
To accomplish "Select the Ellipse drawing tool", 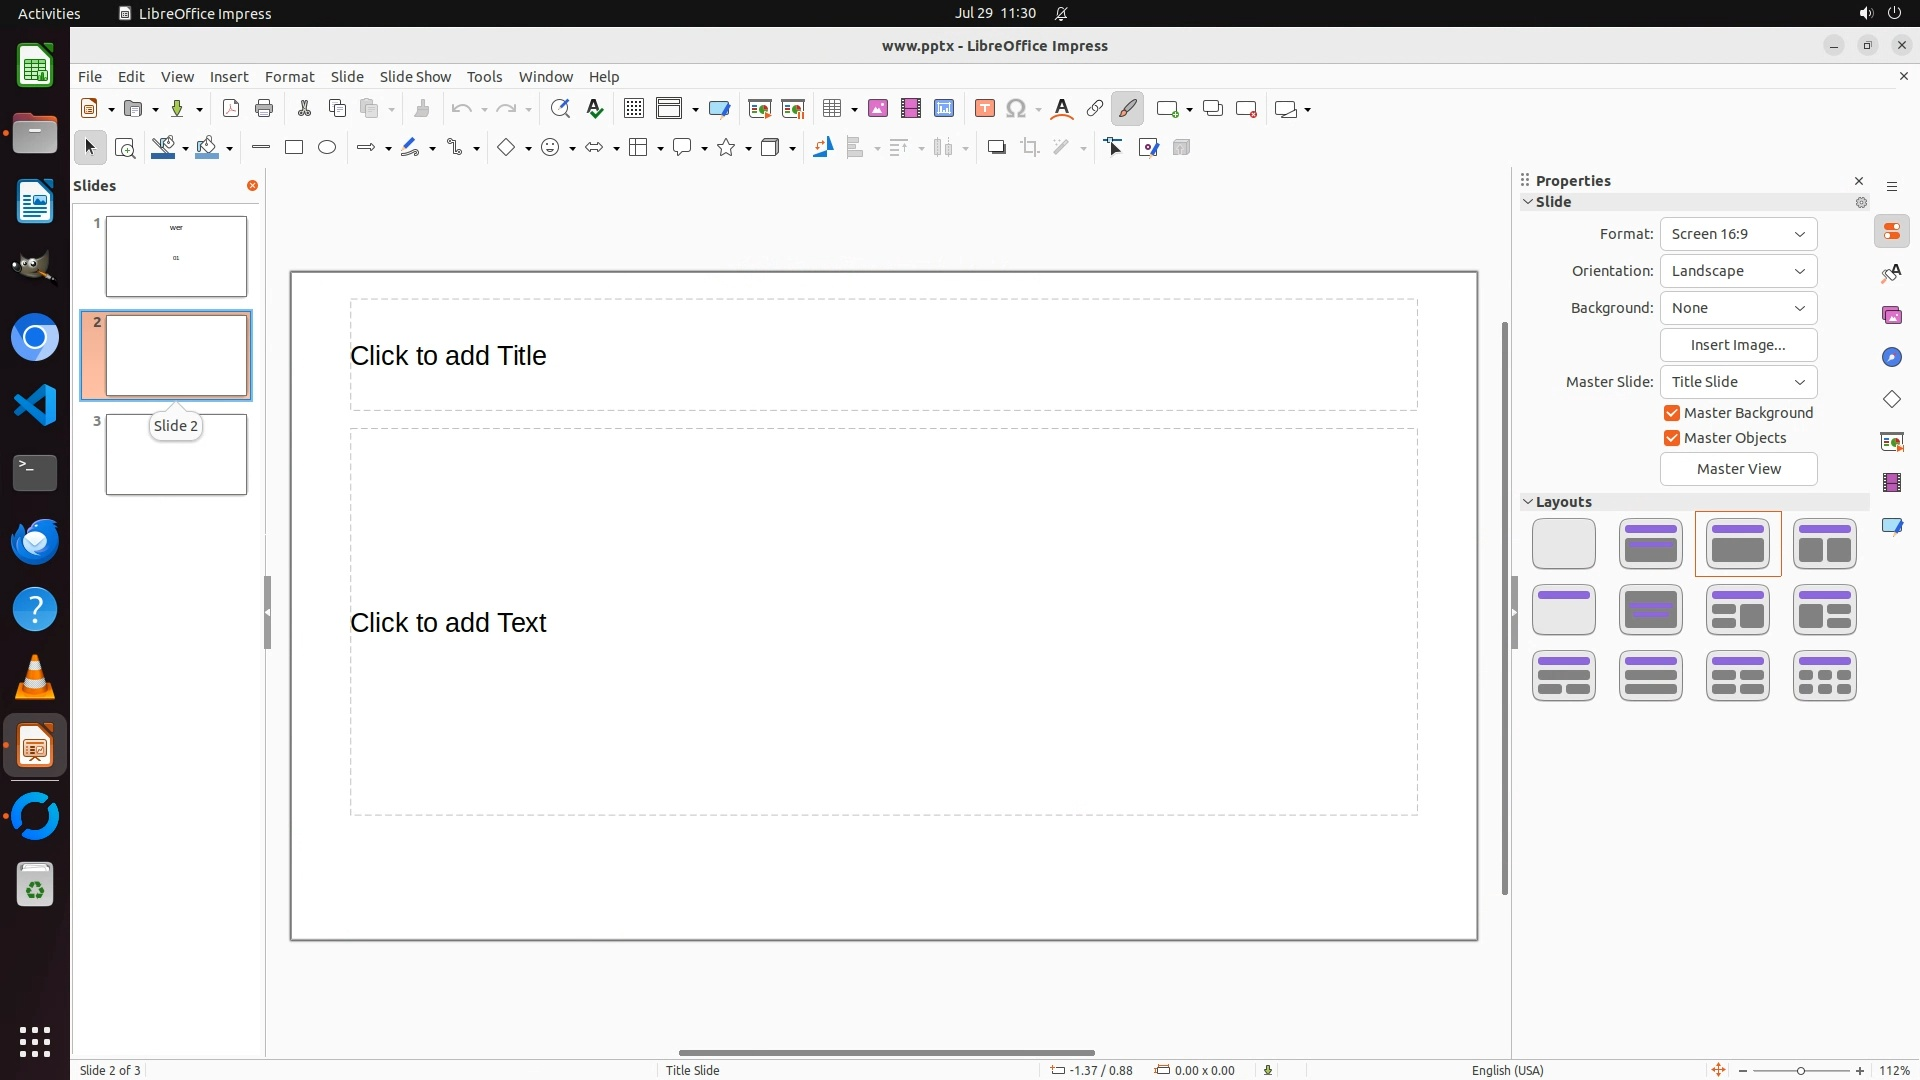I will [327, 148].
